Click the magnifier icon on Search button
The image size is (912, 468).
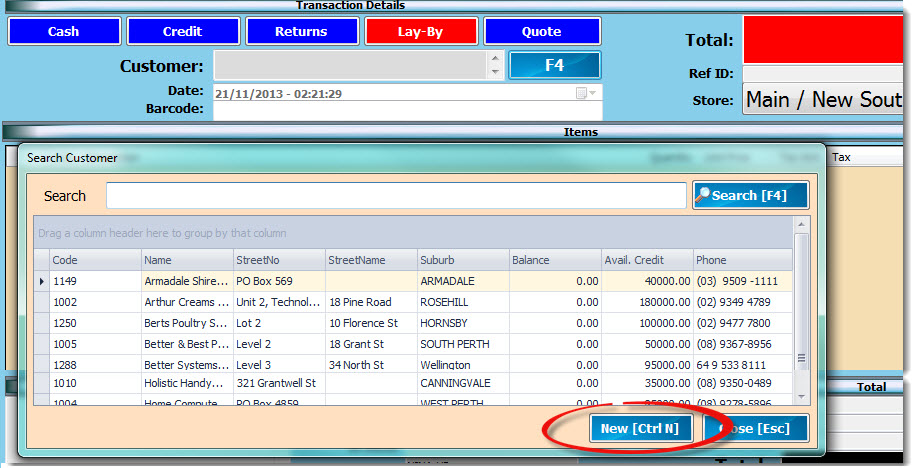coord(703,195)
